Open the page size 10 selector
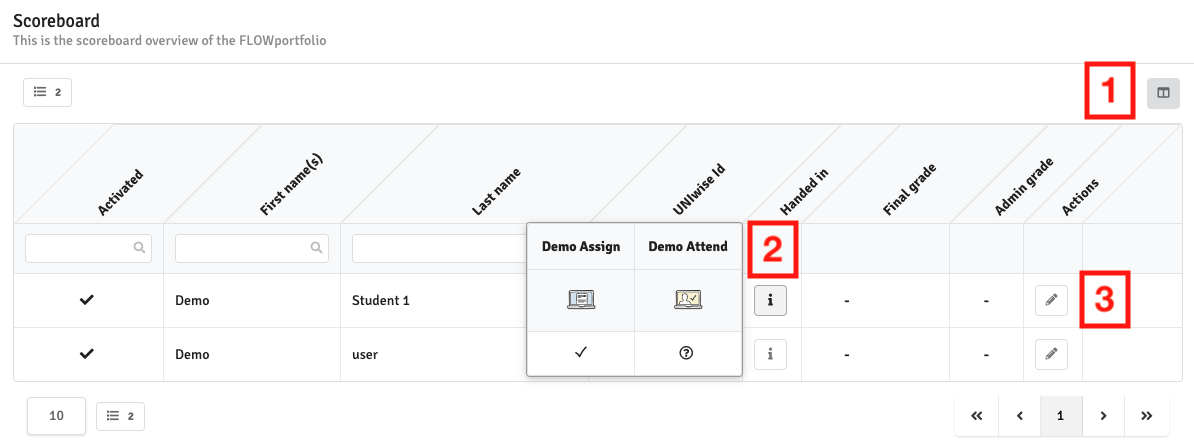 (x=56, y=416)
